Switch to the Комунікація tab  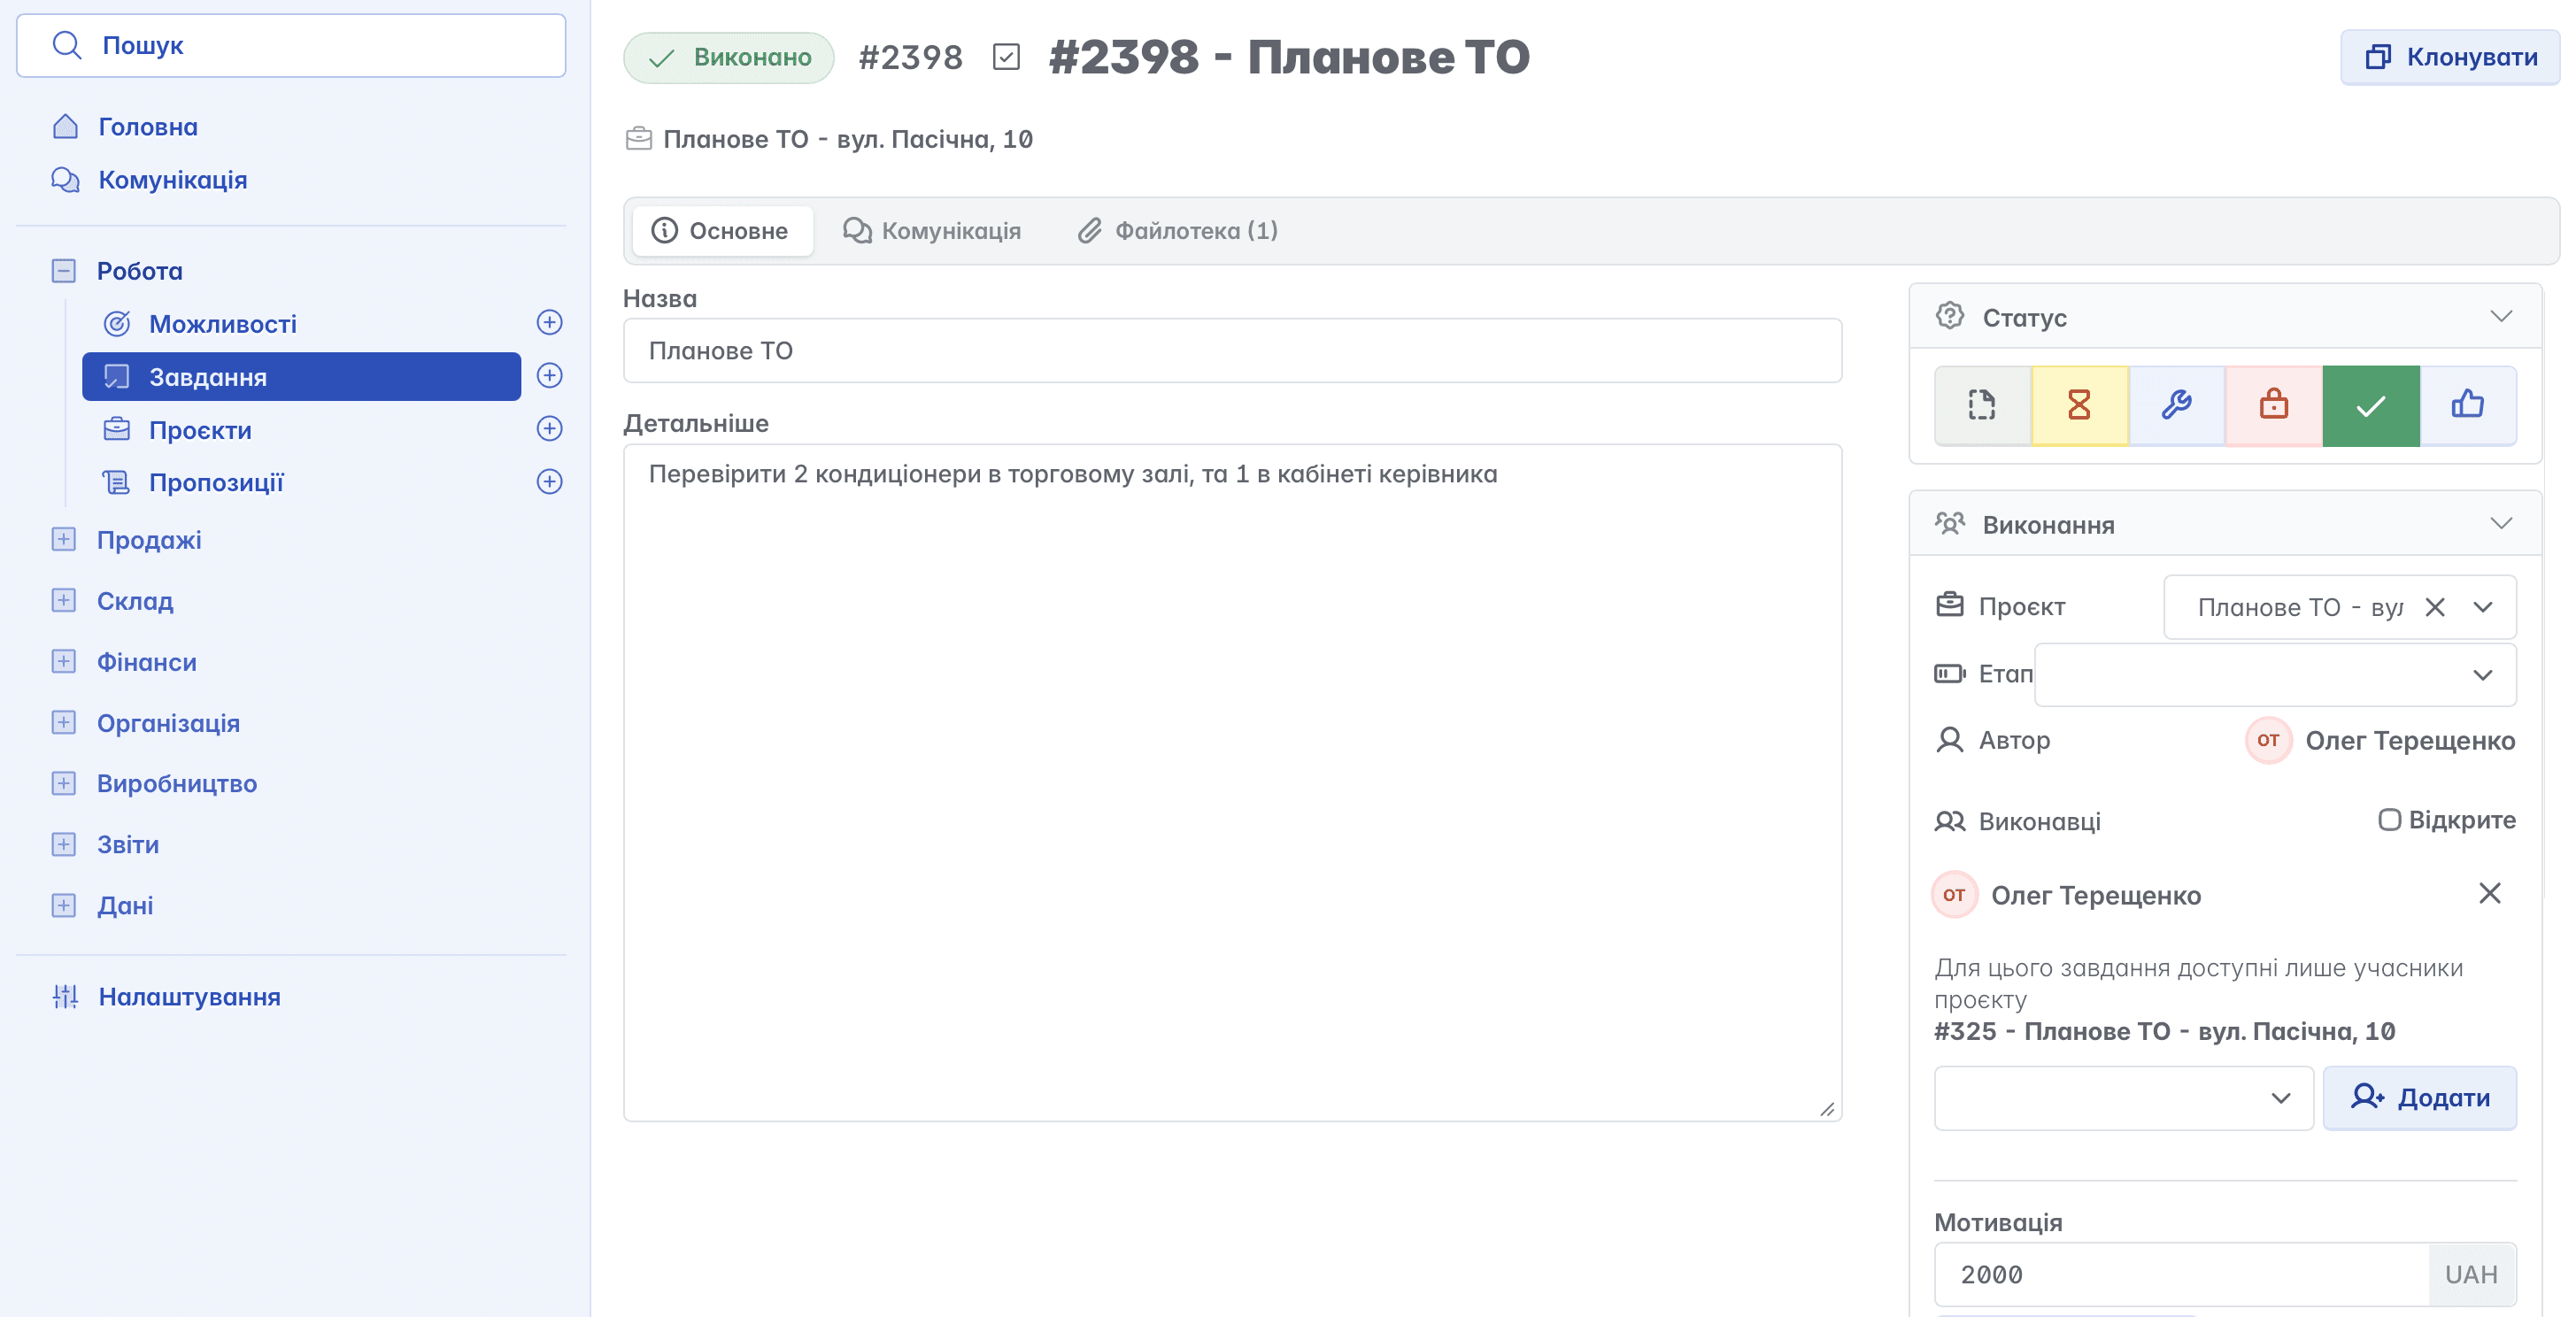click(932, 231)
